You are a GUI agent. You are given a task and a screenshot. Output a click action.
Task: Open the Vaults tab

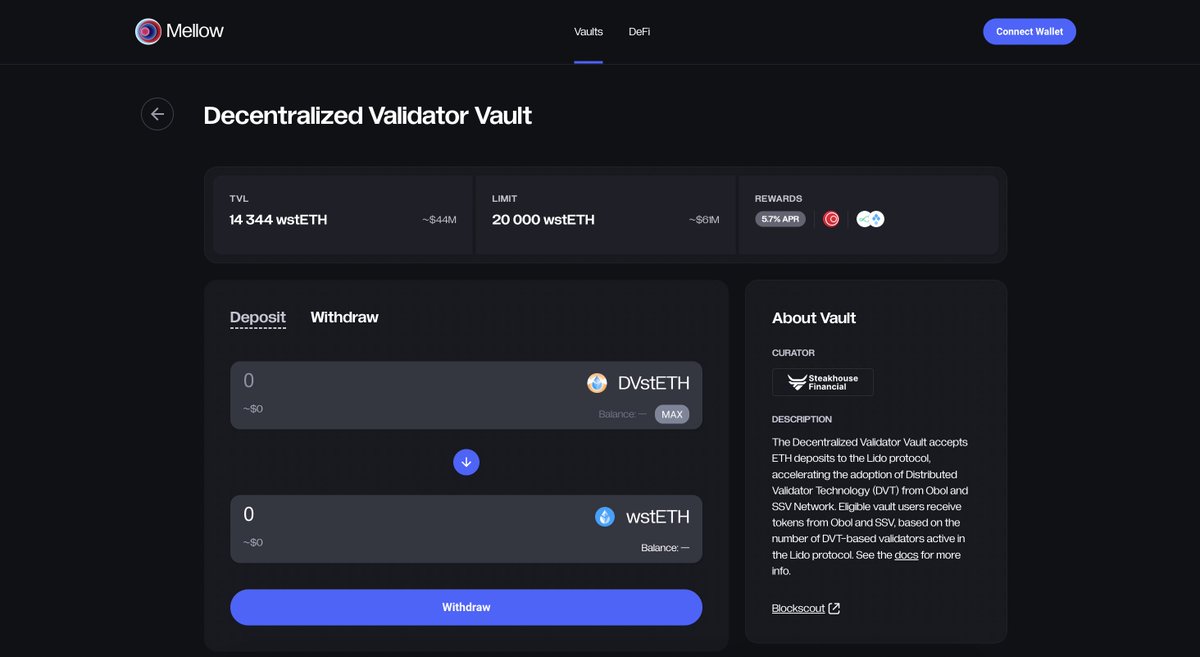pos(588,32)
